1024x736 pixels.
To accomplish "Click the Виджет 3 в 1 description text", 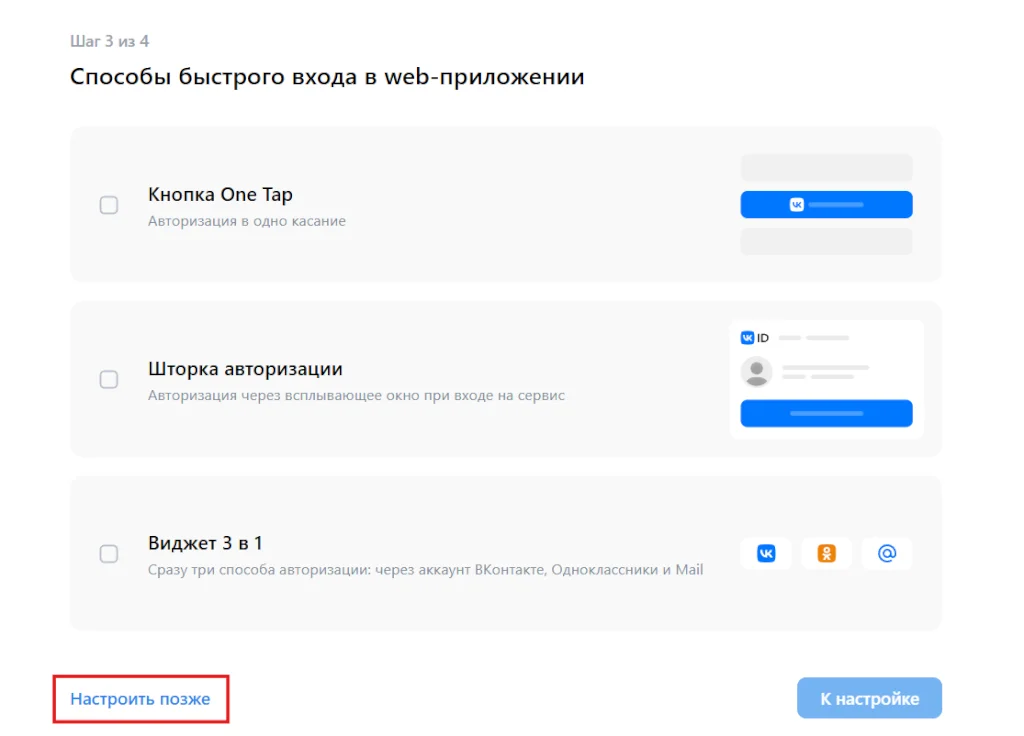I will [x=425, y=570].
